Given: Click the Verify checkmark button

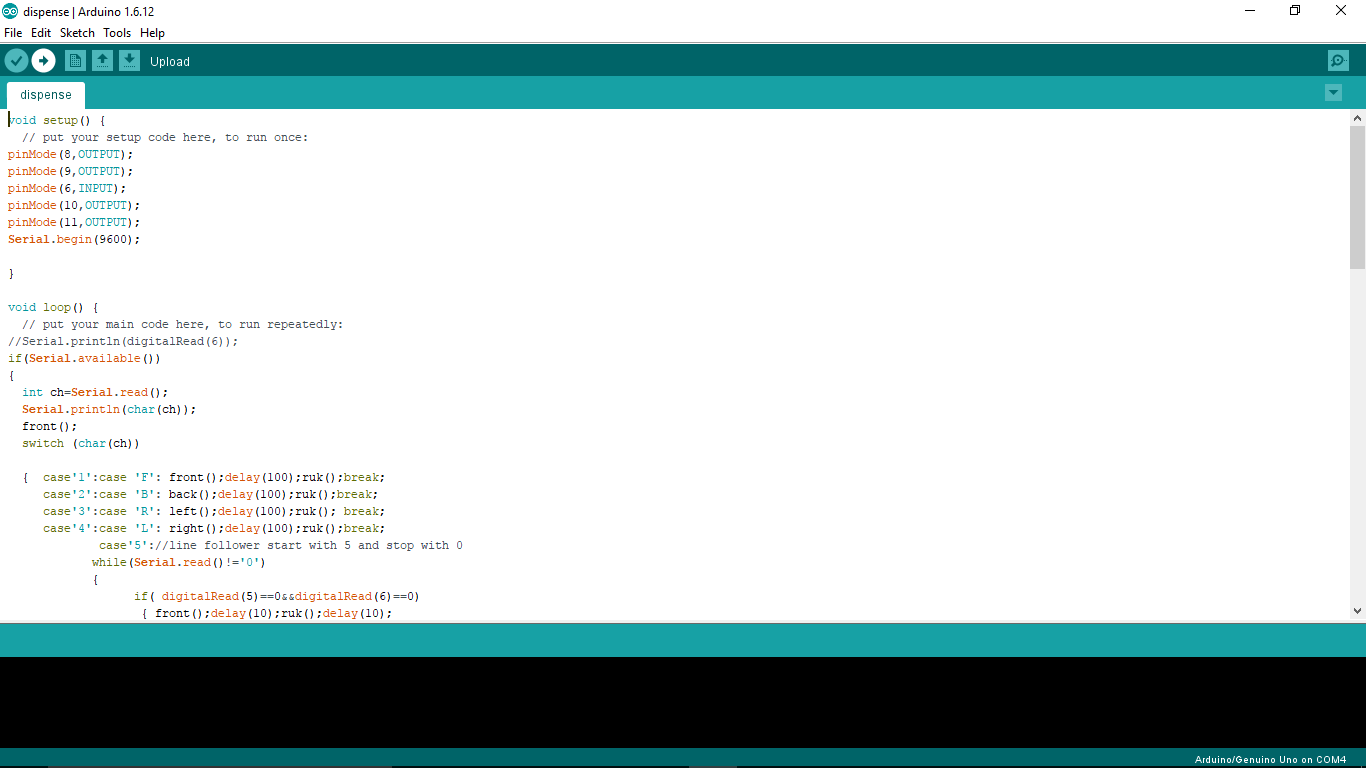Looking at the screenshot, I should pos(16,61).
